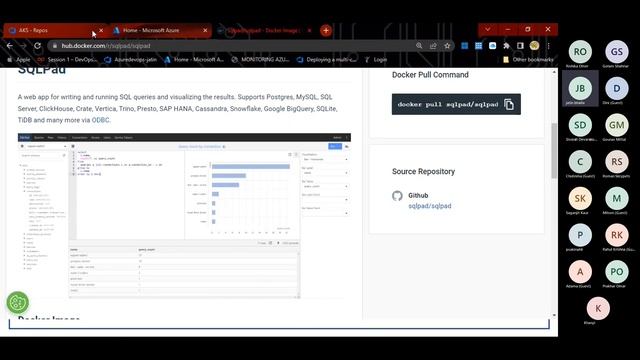The image size is (640, 360).
Task: Click the zoom magnifier icon in address bar
Action: pos(419,46)
